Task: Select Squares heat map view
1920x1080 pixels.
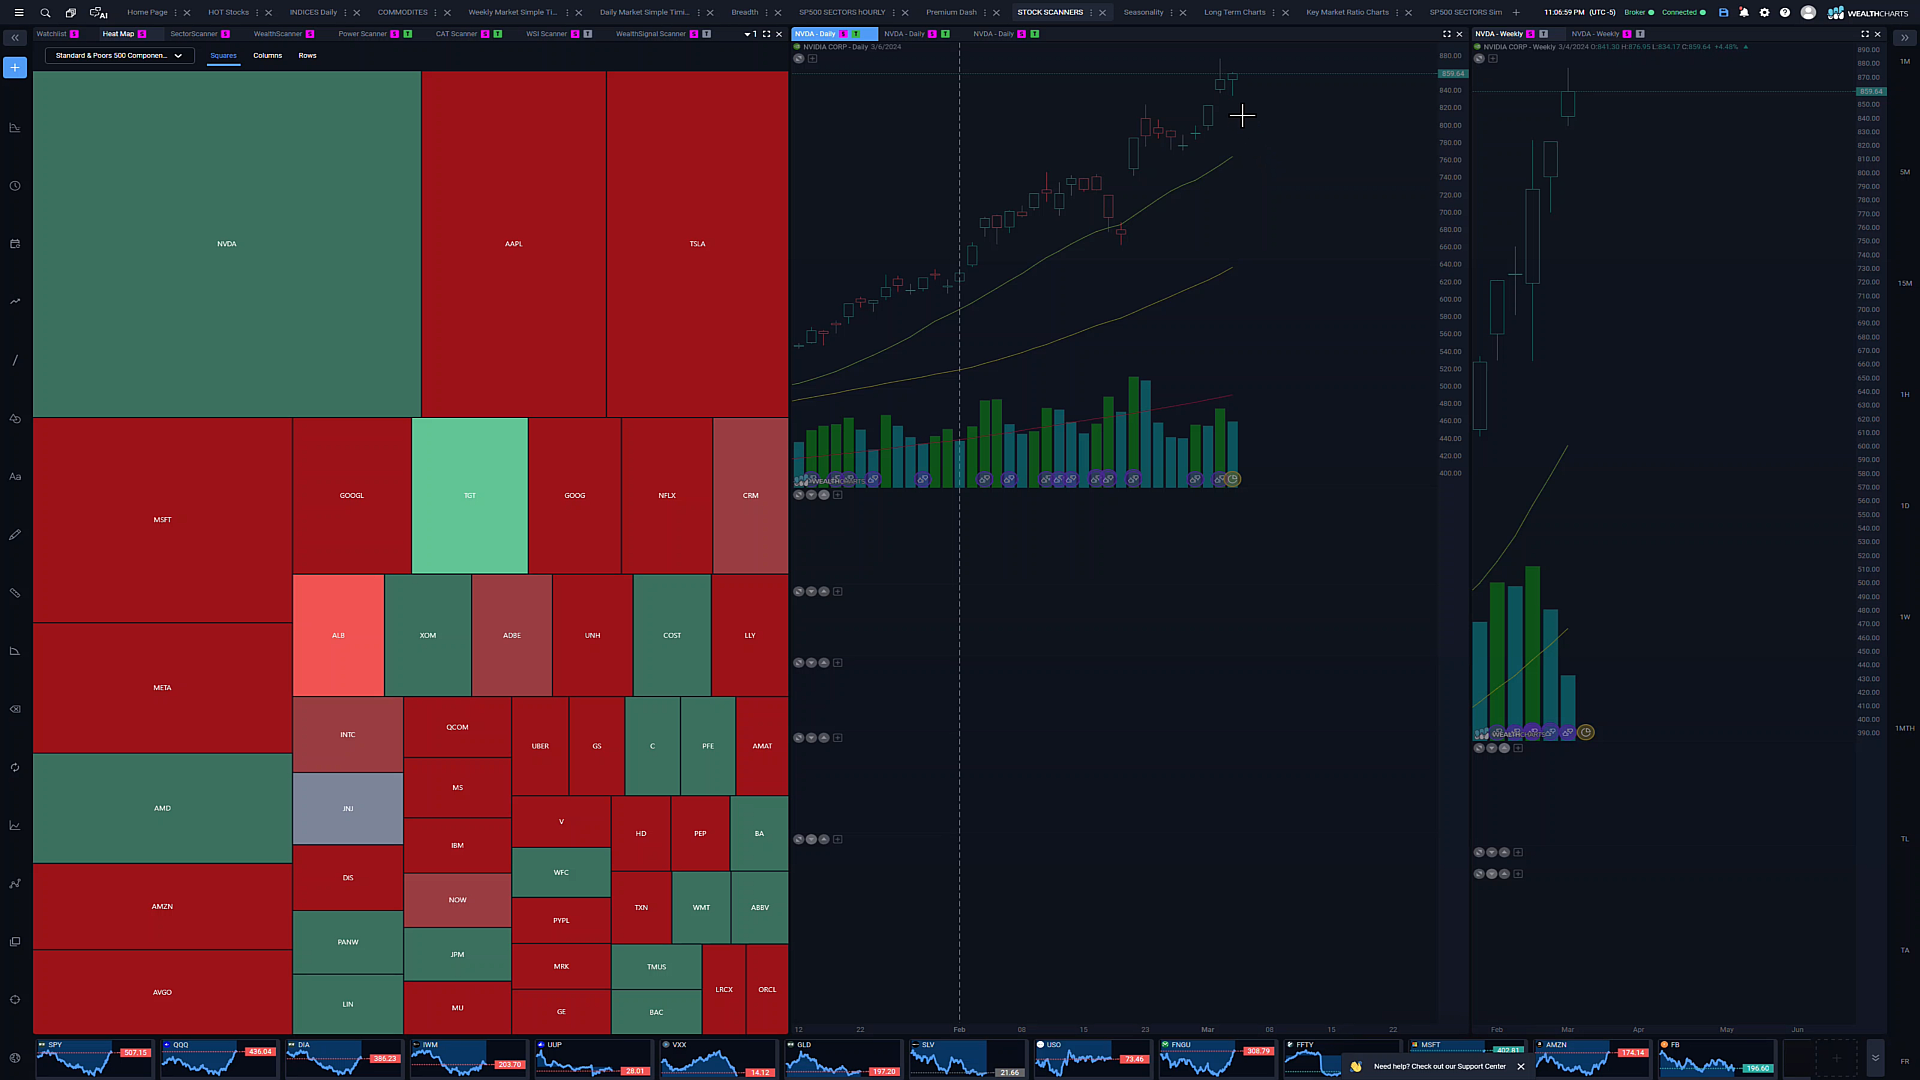Action: 223,56
